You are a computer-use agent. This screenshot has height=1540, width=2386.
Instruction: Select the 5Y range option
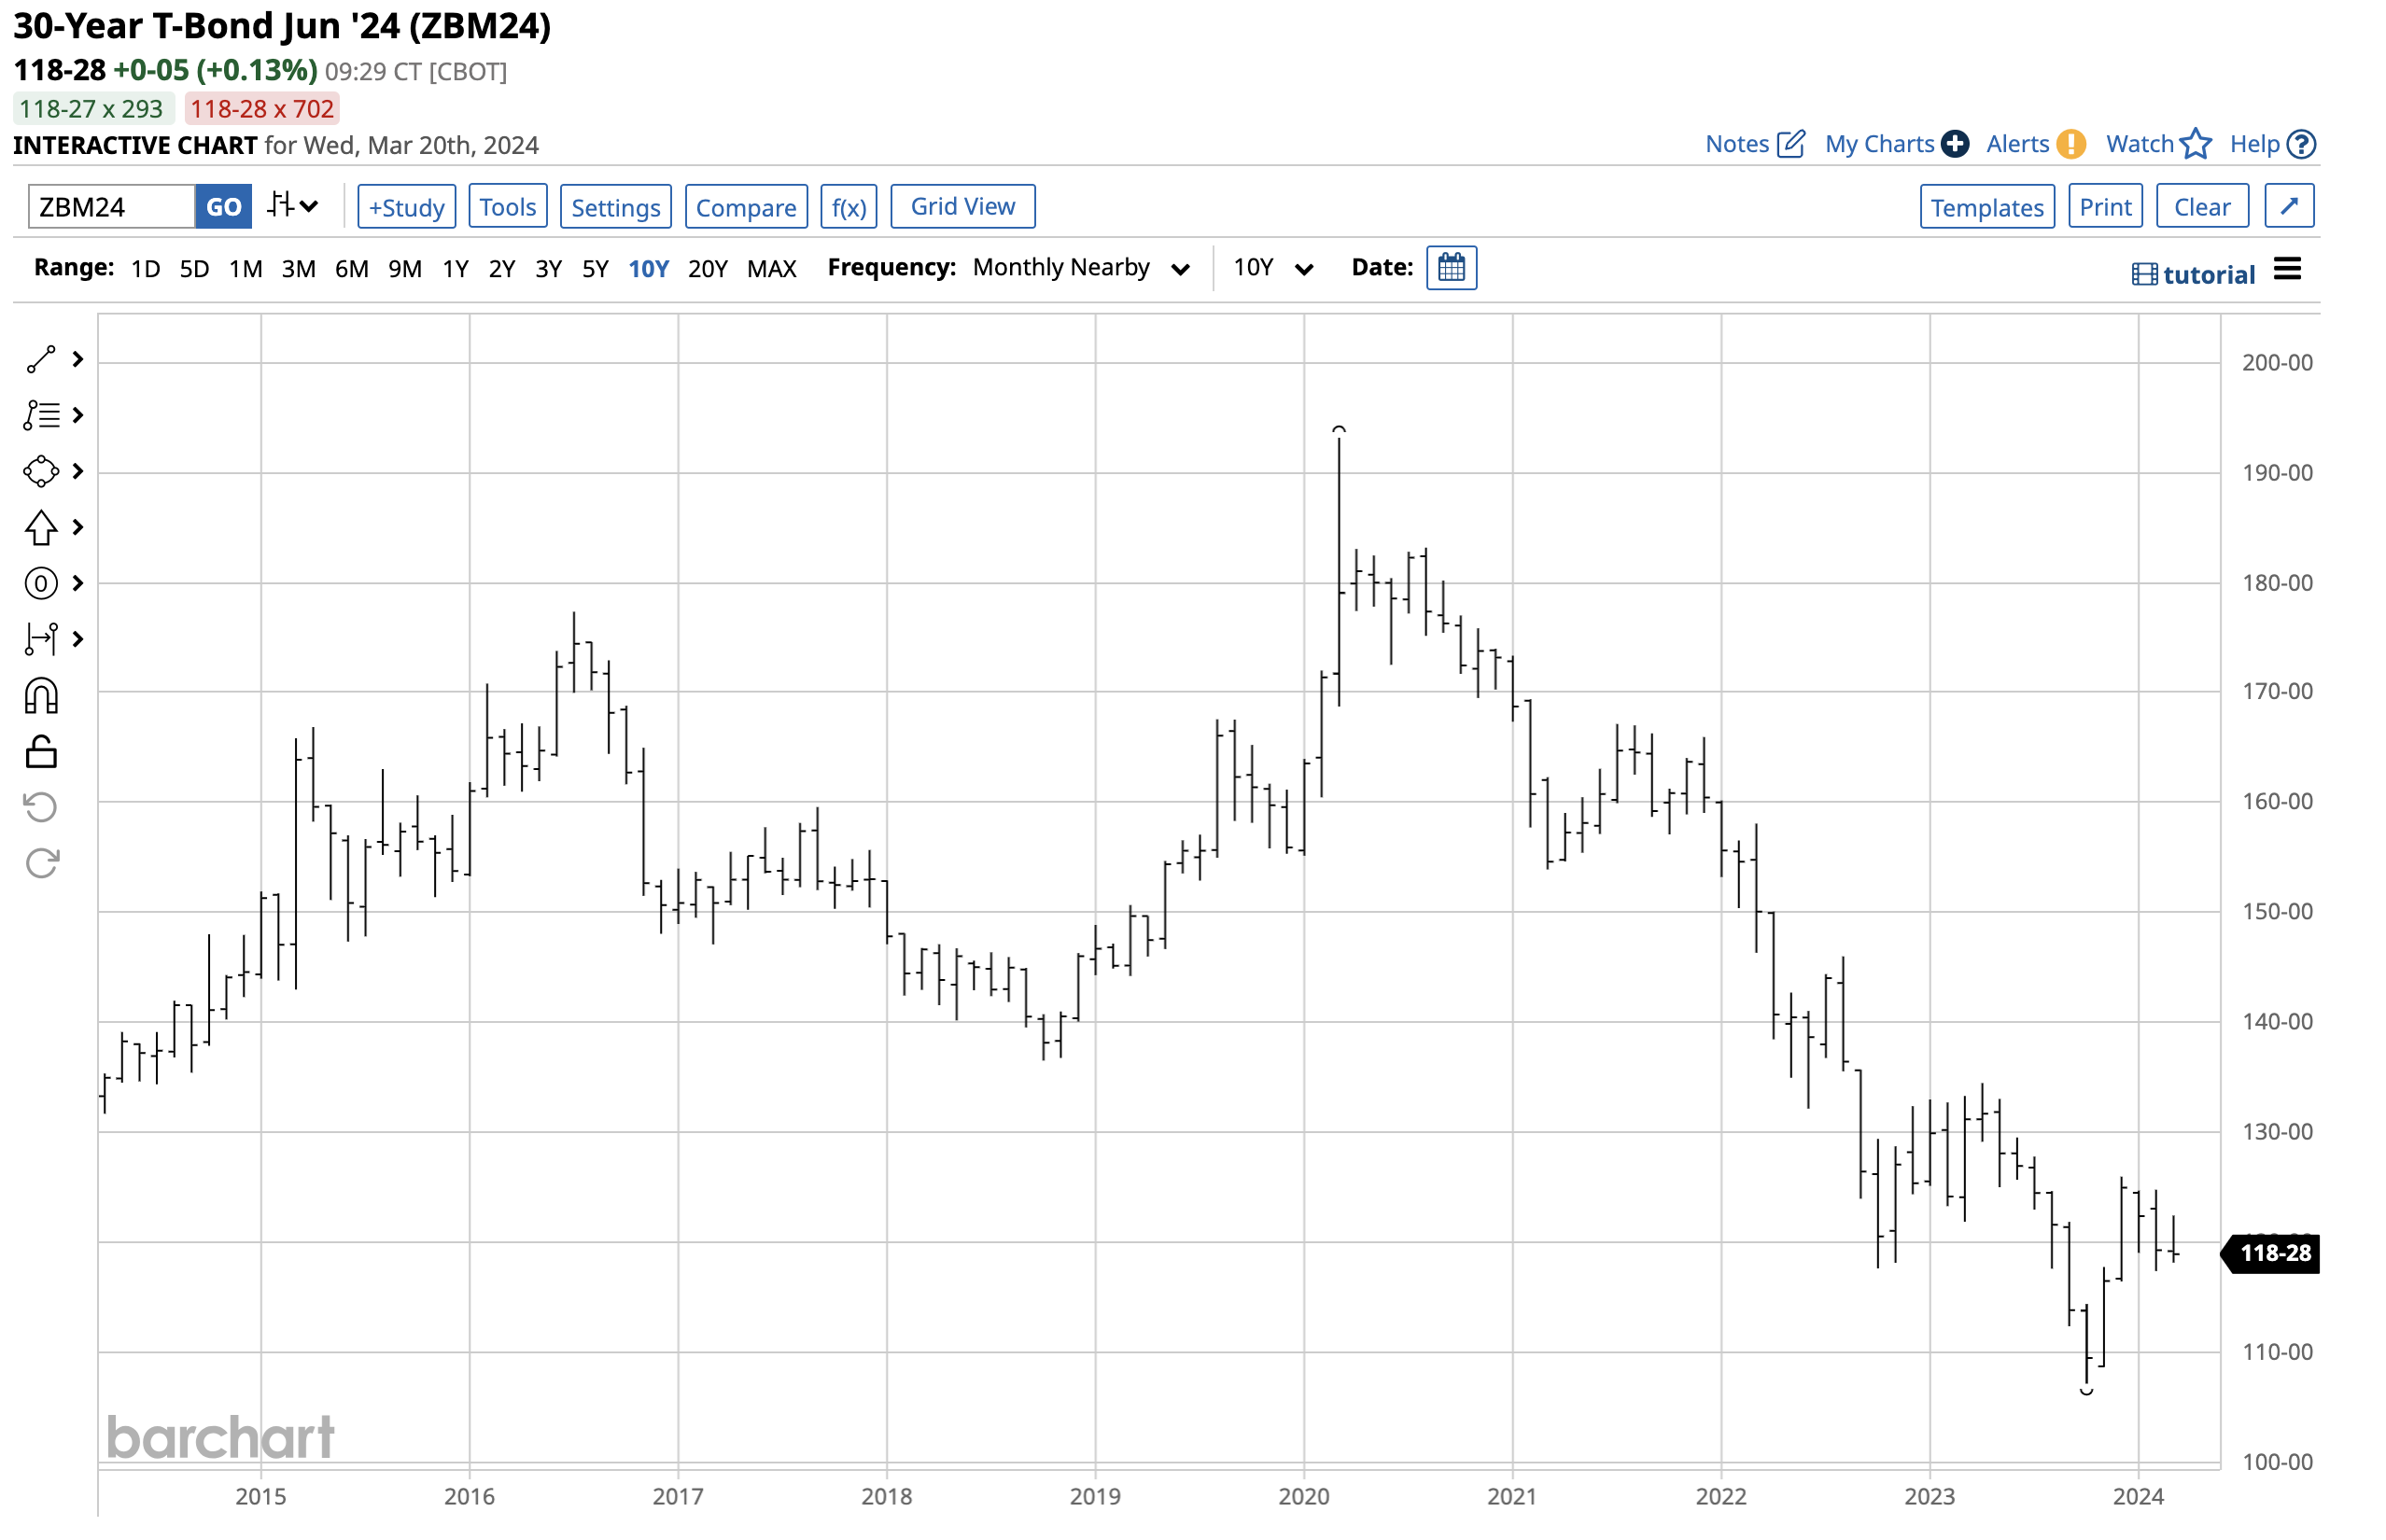(595, 268)
